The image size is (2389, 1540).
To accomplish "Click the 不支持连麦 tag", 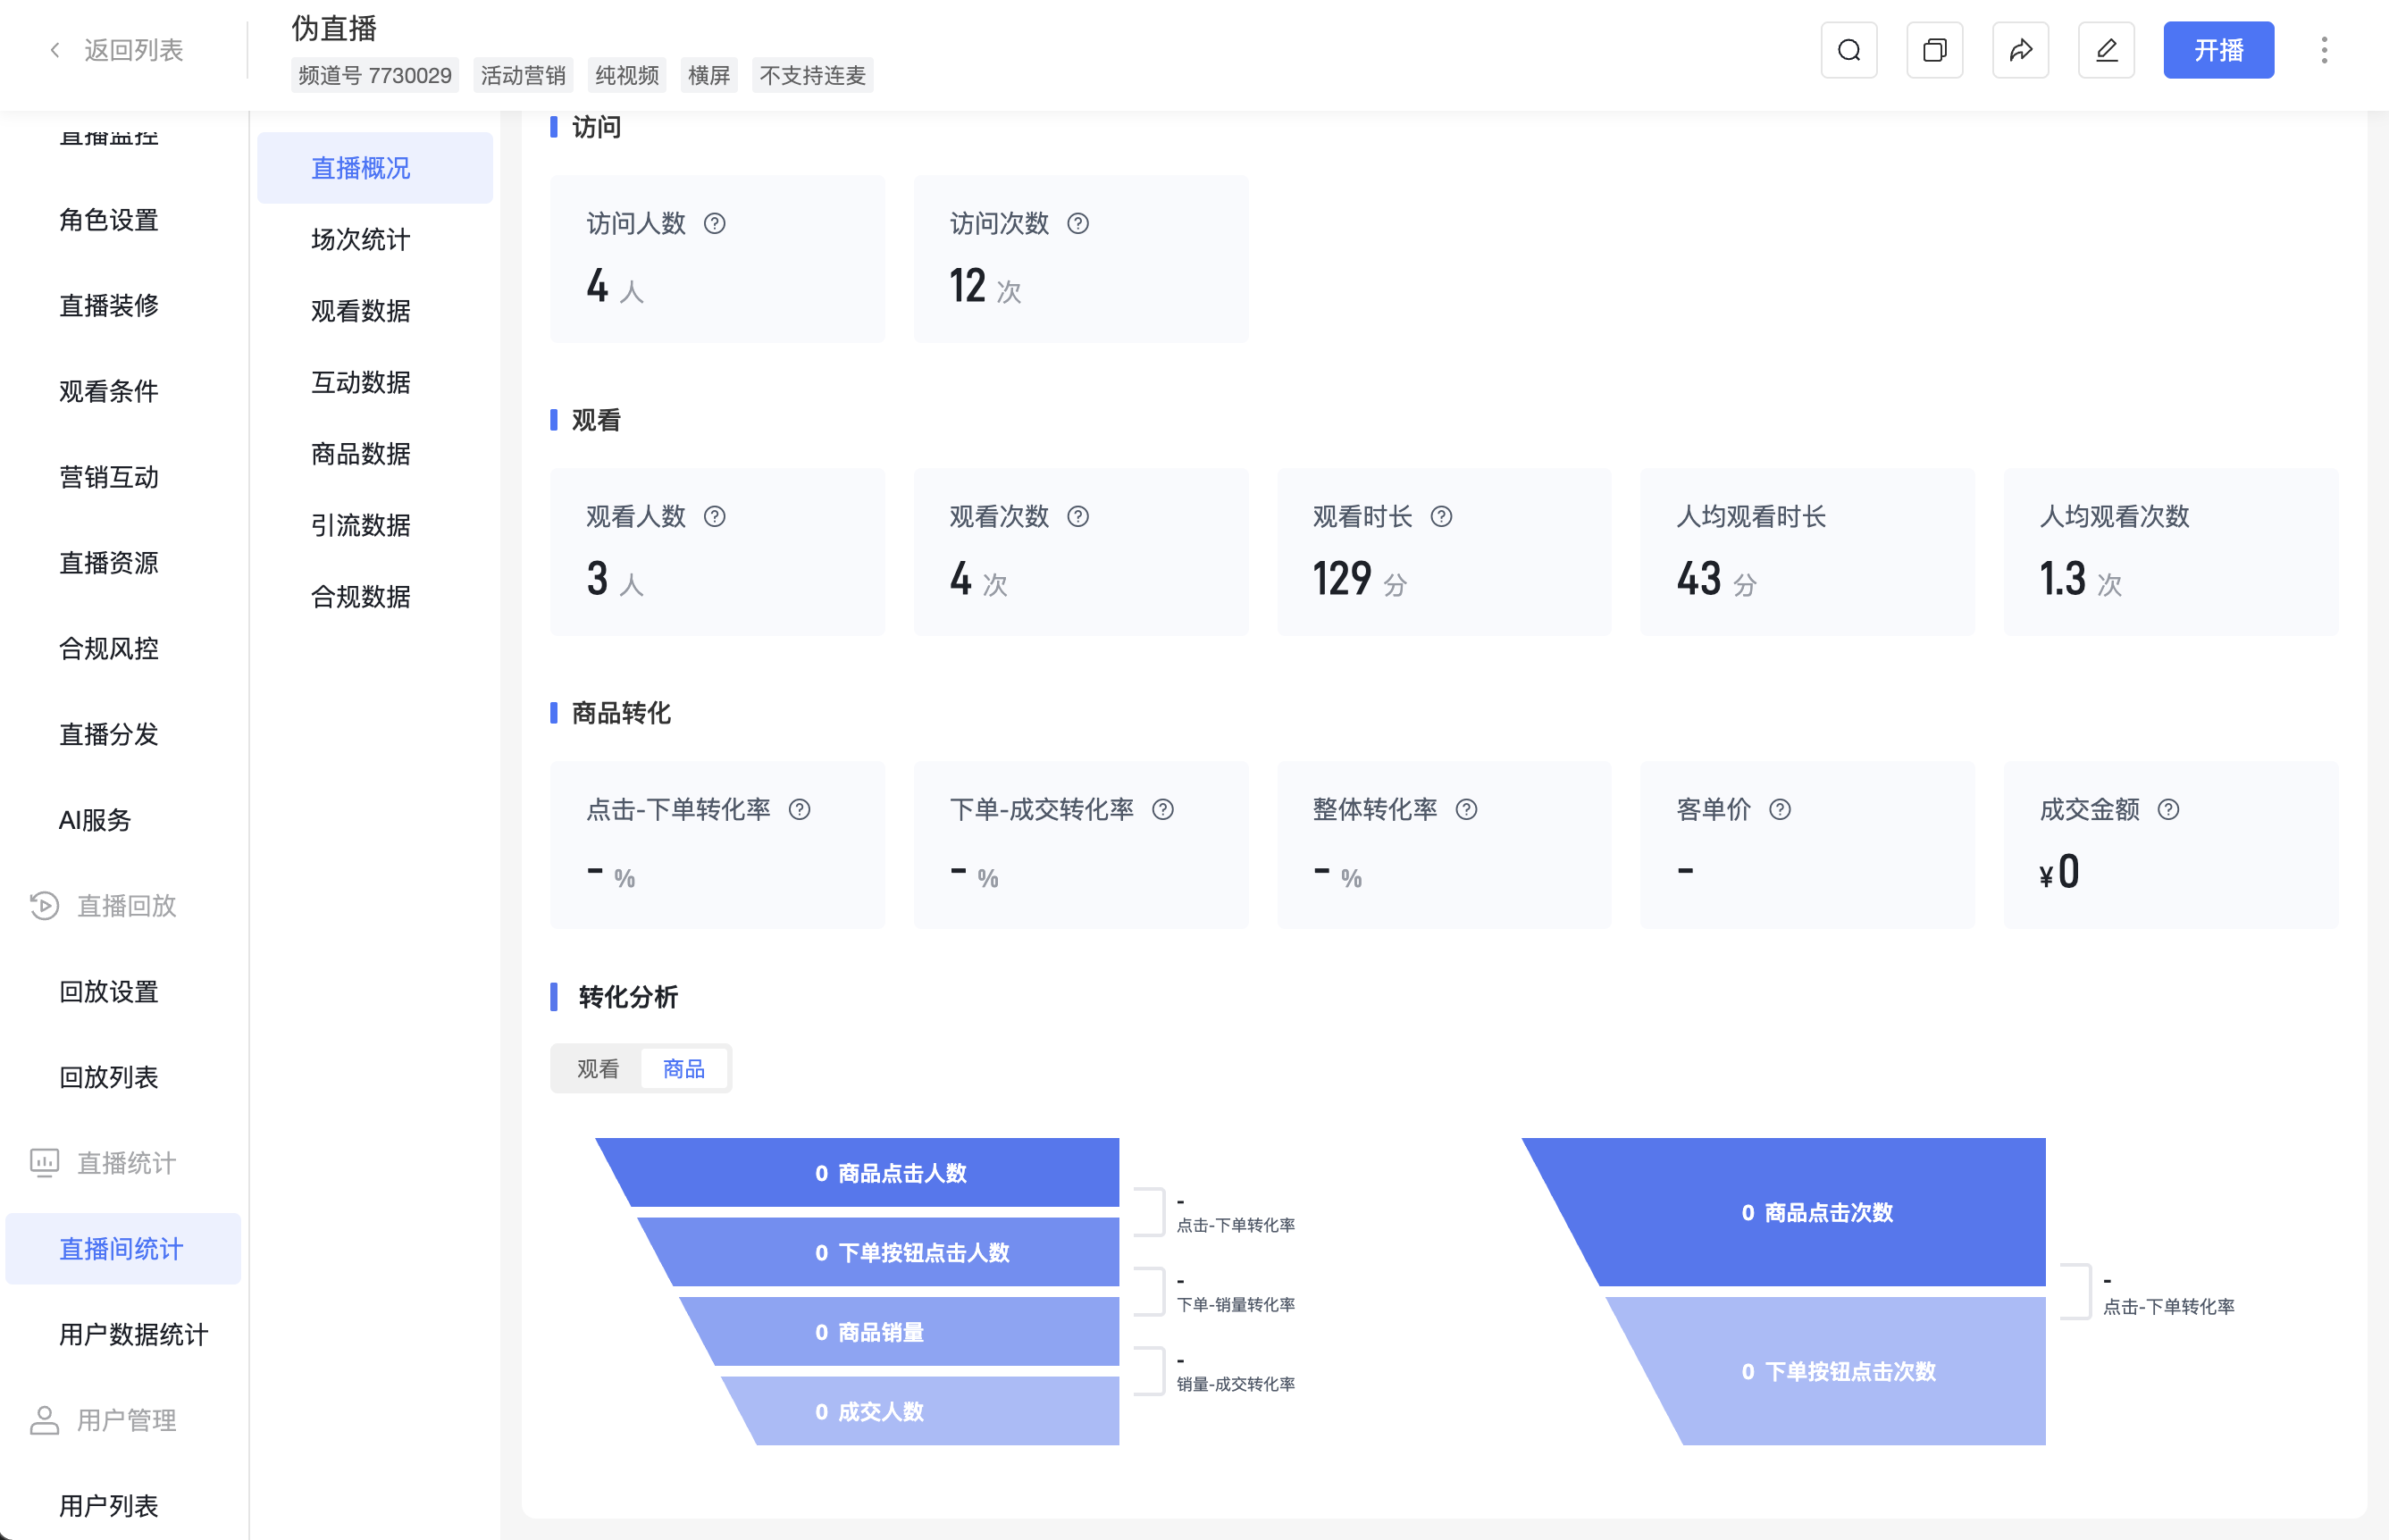I will [812, 75].
